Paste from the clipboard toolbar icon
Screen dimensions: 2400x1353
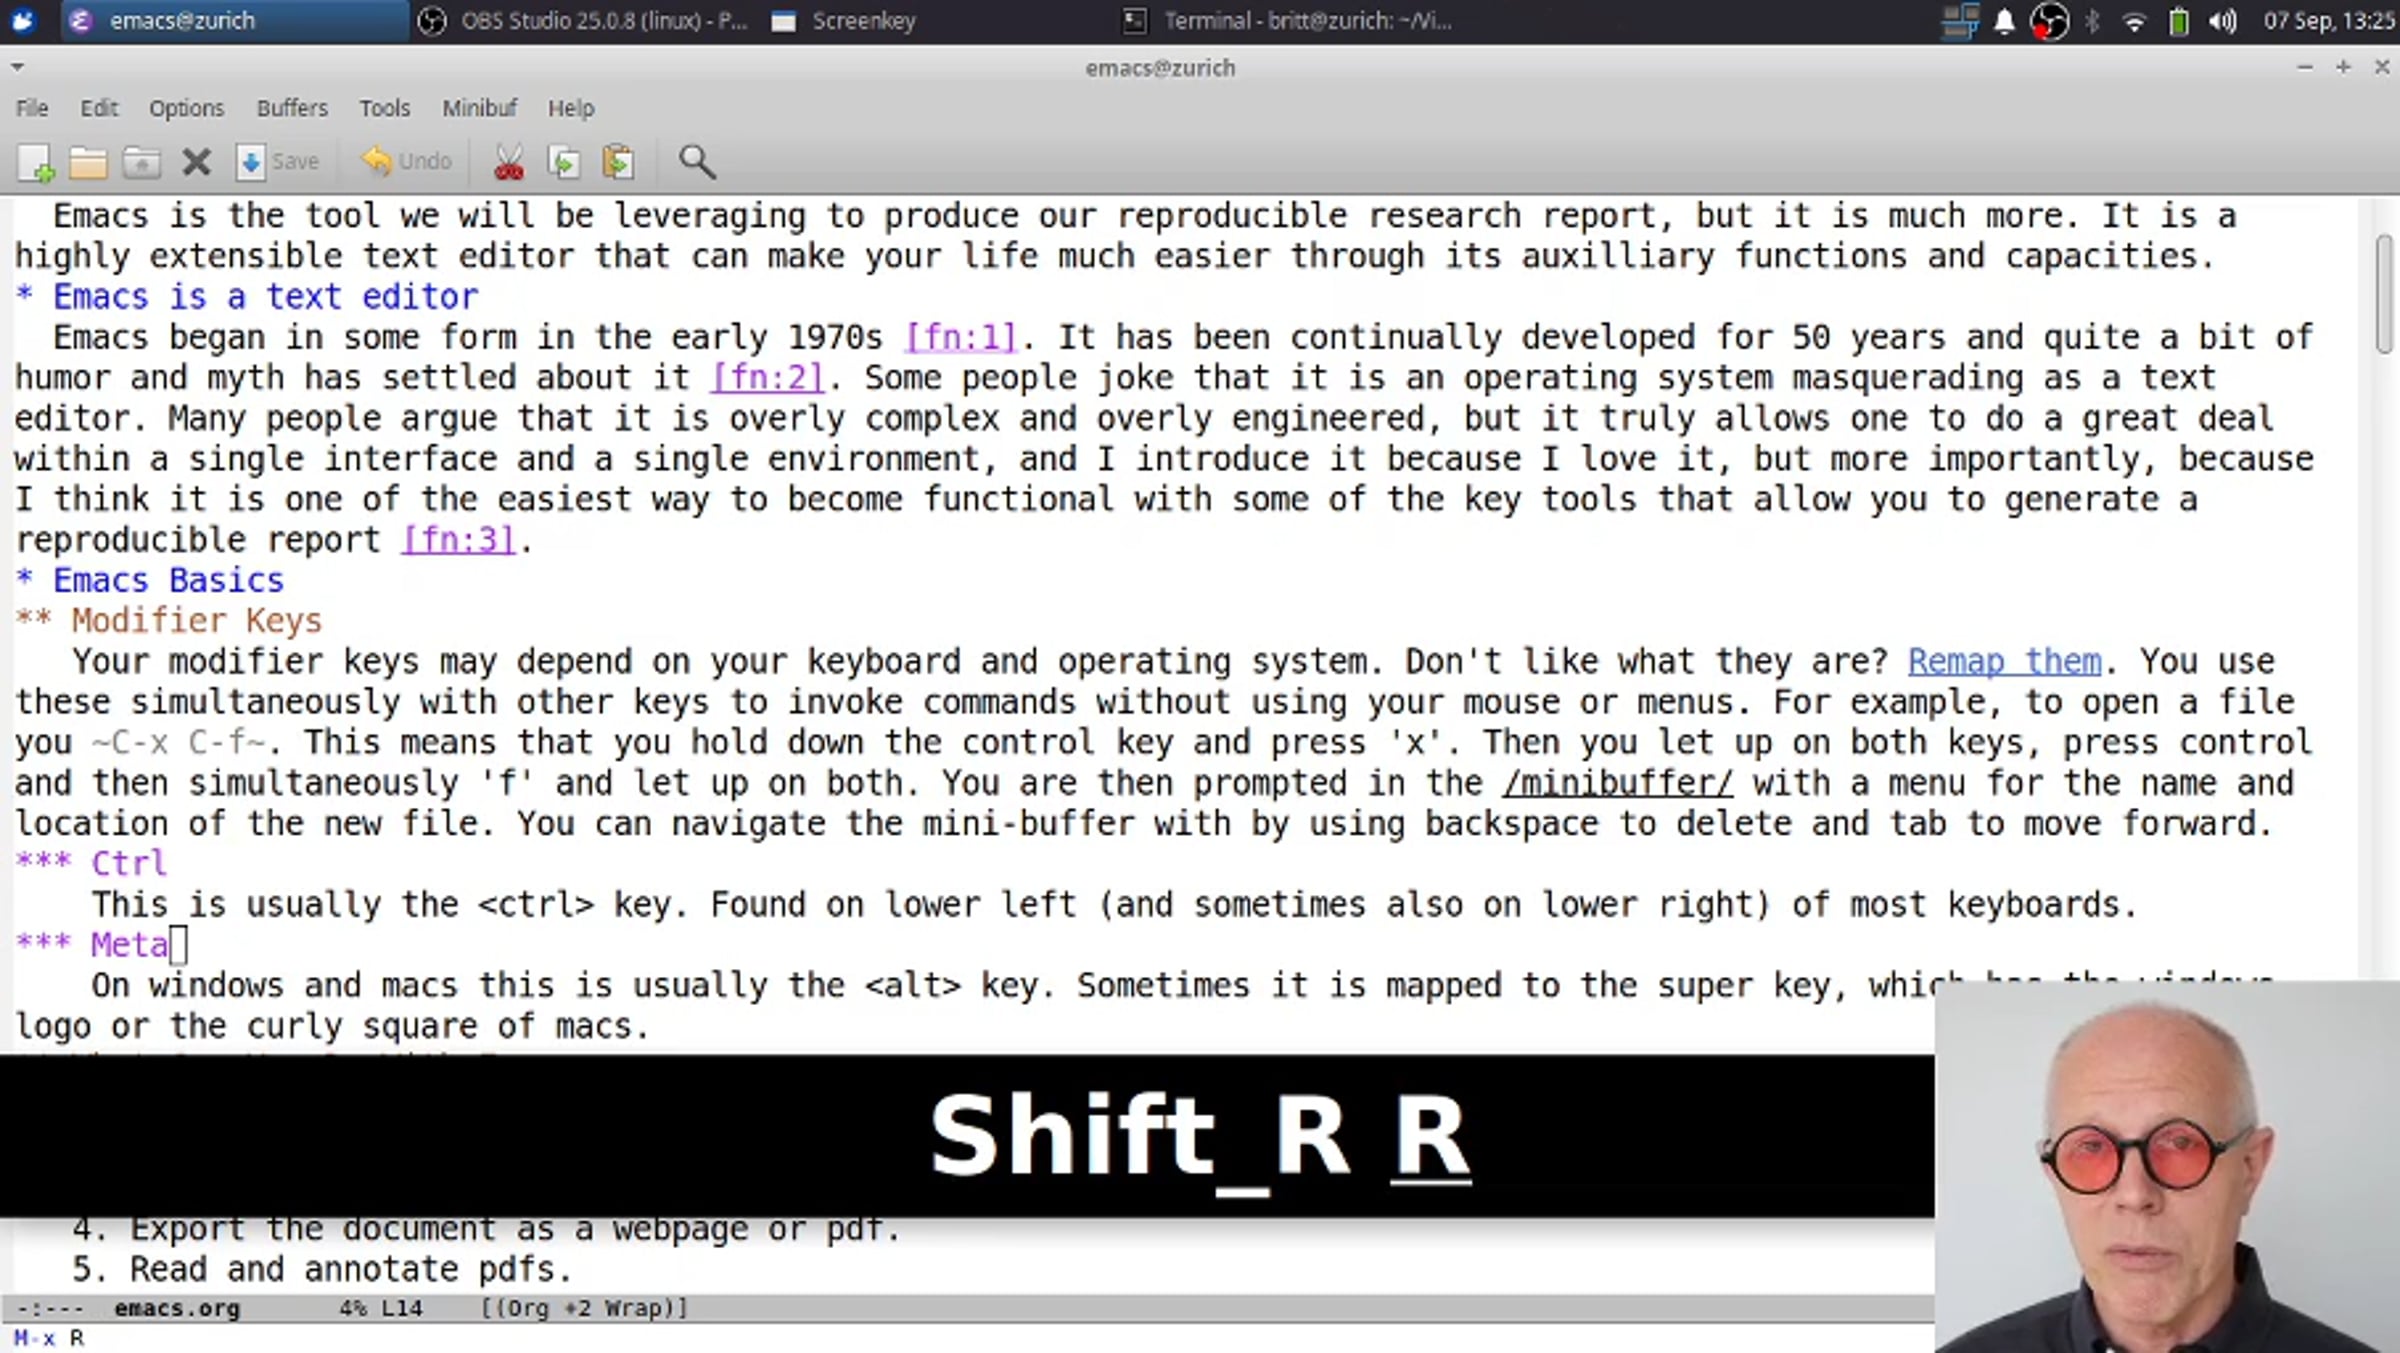coord(619,162)
